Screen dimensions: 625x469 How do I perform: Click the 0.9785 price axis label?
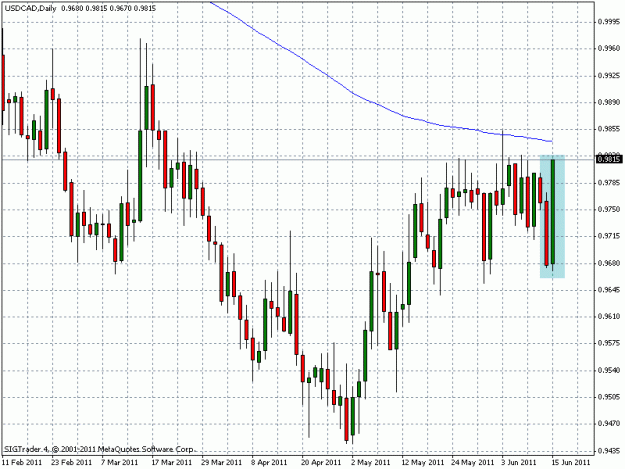point(610,183)
